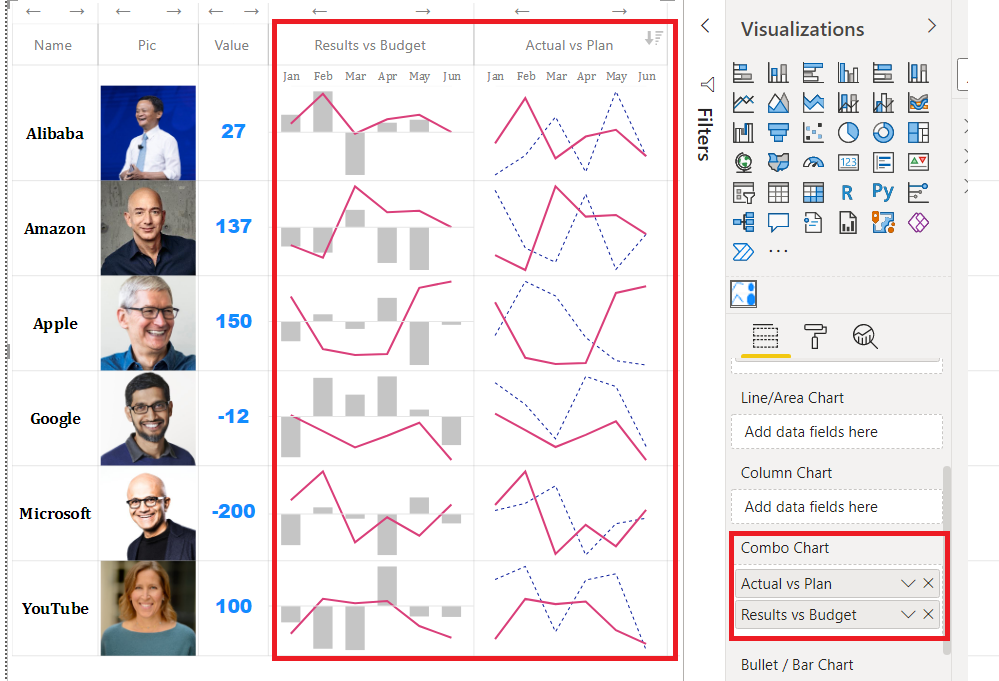This screenshot has height=681, width=999.
Task: Select the paginated report visual
Action: pos(848,222)
